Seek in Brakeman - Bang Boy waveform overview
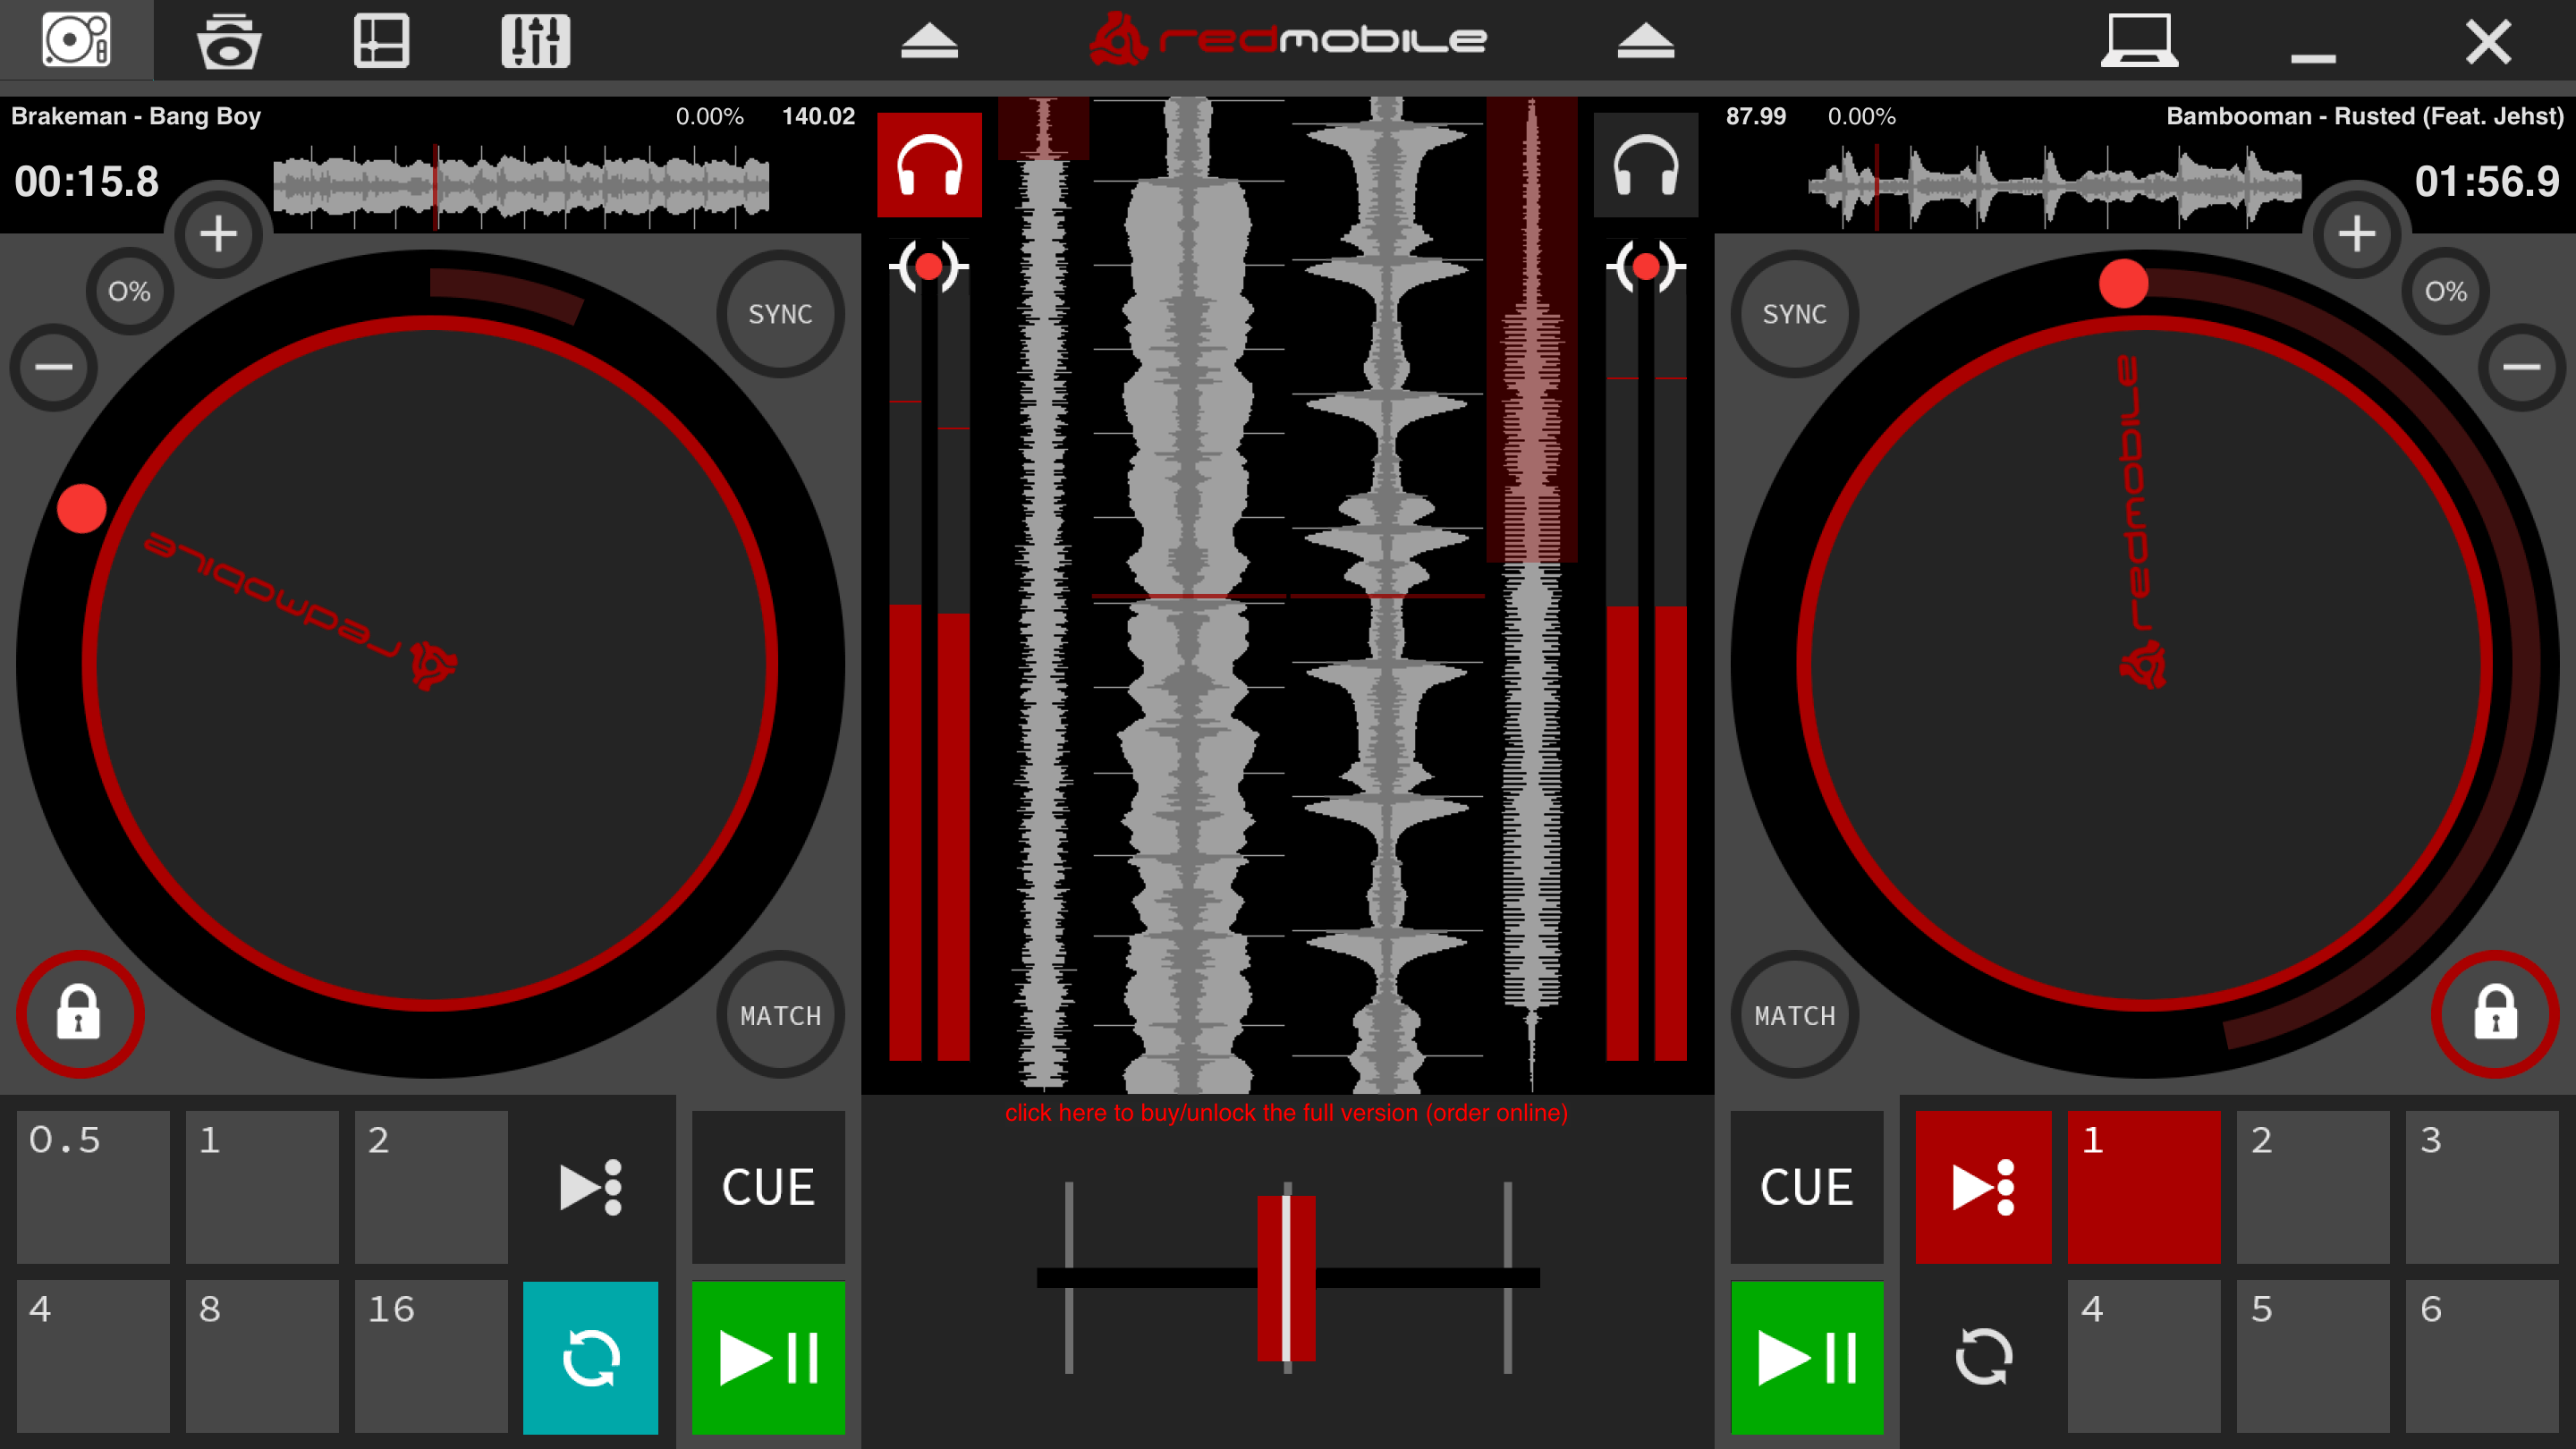The height and width of the screenshot is (1449, 2576). click(x=521, y=186)
